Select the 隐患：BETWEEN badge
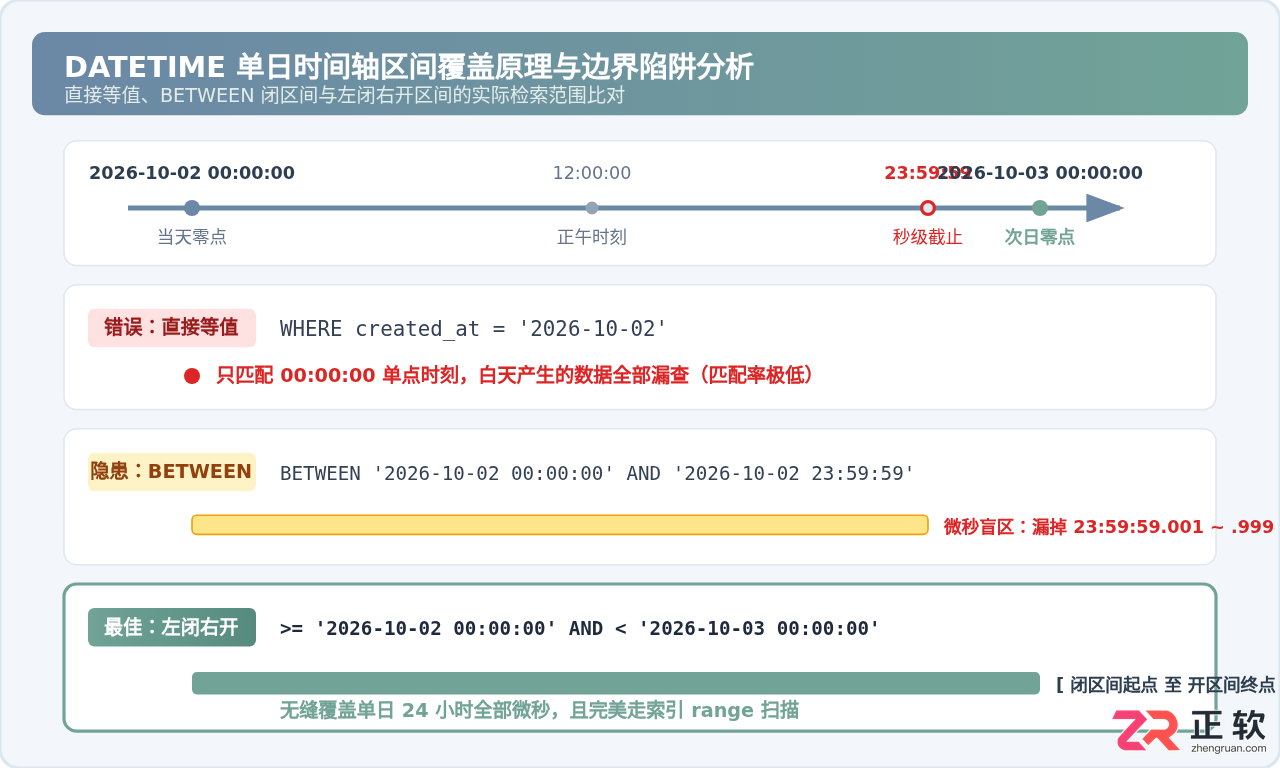Screen dimensions: 1280x768 coord(172,472)
